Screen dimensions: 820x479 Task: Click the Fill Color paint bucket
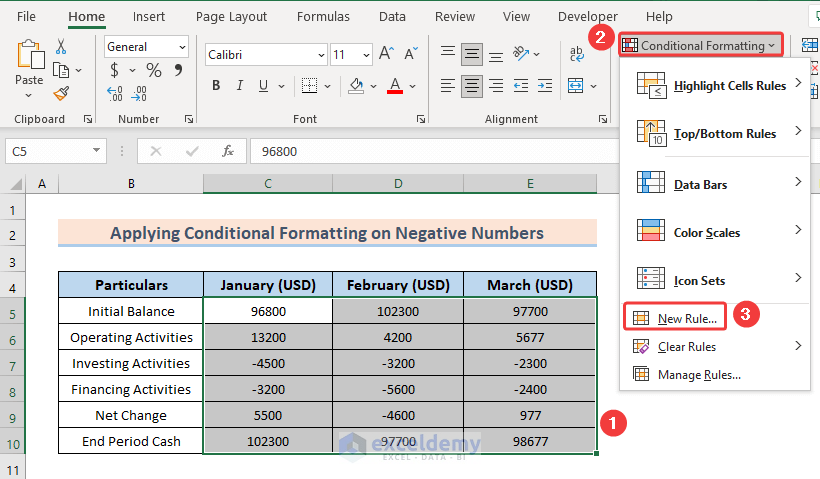tap(356, 86)
